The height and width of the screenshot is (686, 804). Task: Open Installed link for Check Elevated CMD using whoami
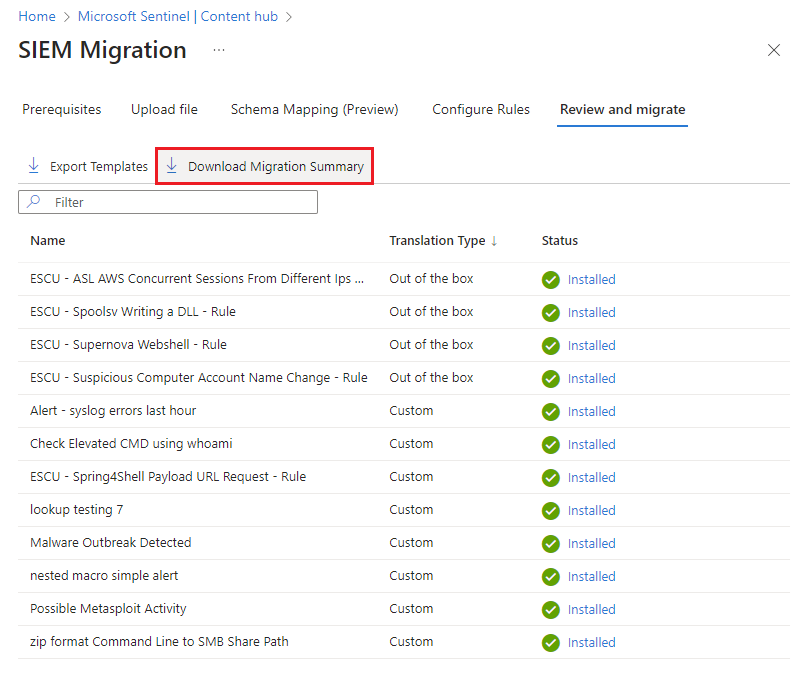click(x=591, y=445)
